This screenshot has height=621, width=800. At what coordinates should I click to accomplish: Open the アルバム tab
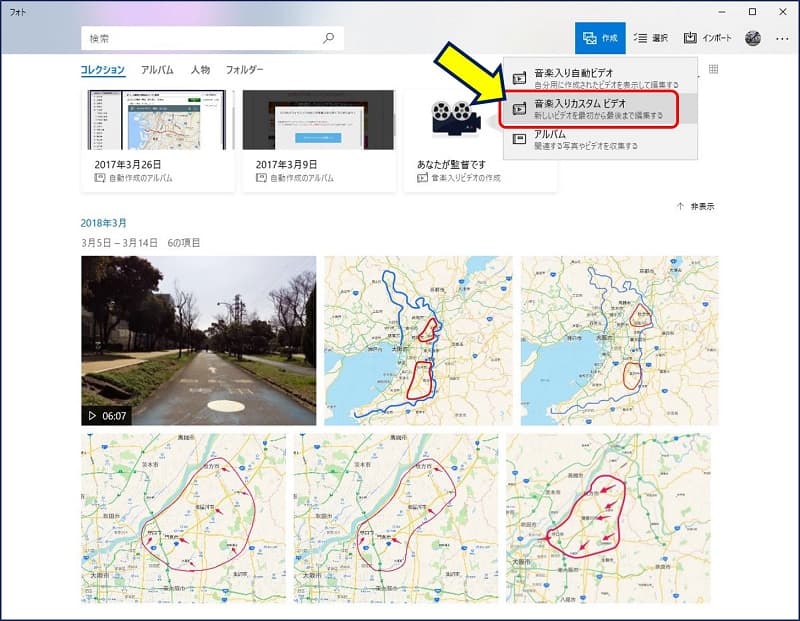[x=157, y=70]
